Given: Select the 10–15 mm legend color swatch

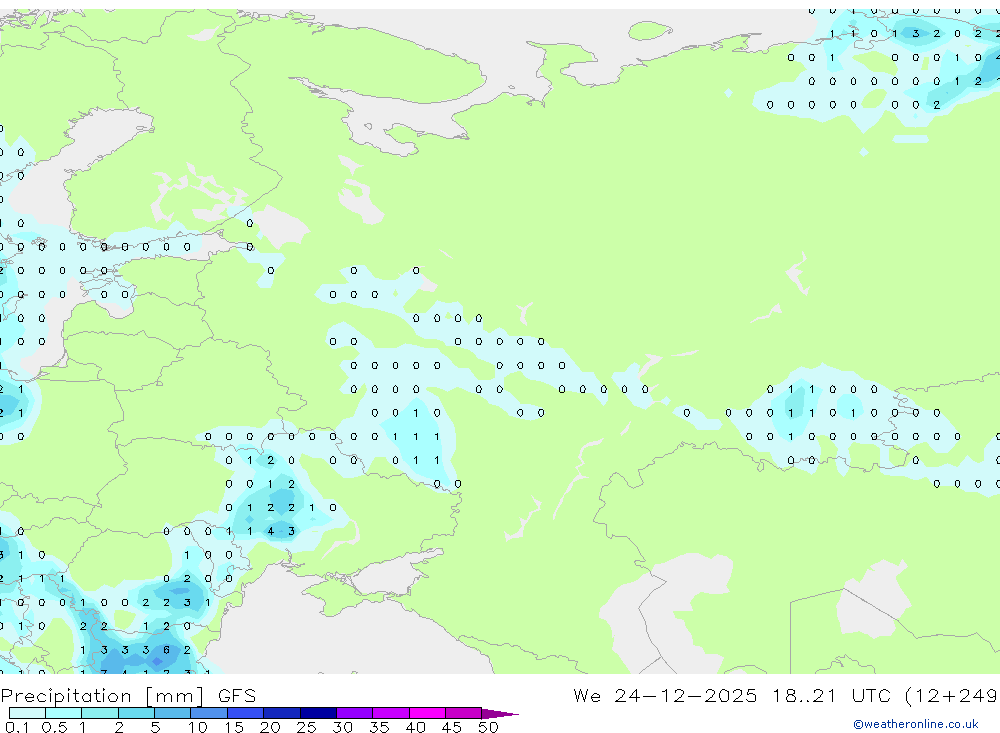Looking at the screenshot, I should point(209,713).
